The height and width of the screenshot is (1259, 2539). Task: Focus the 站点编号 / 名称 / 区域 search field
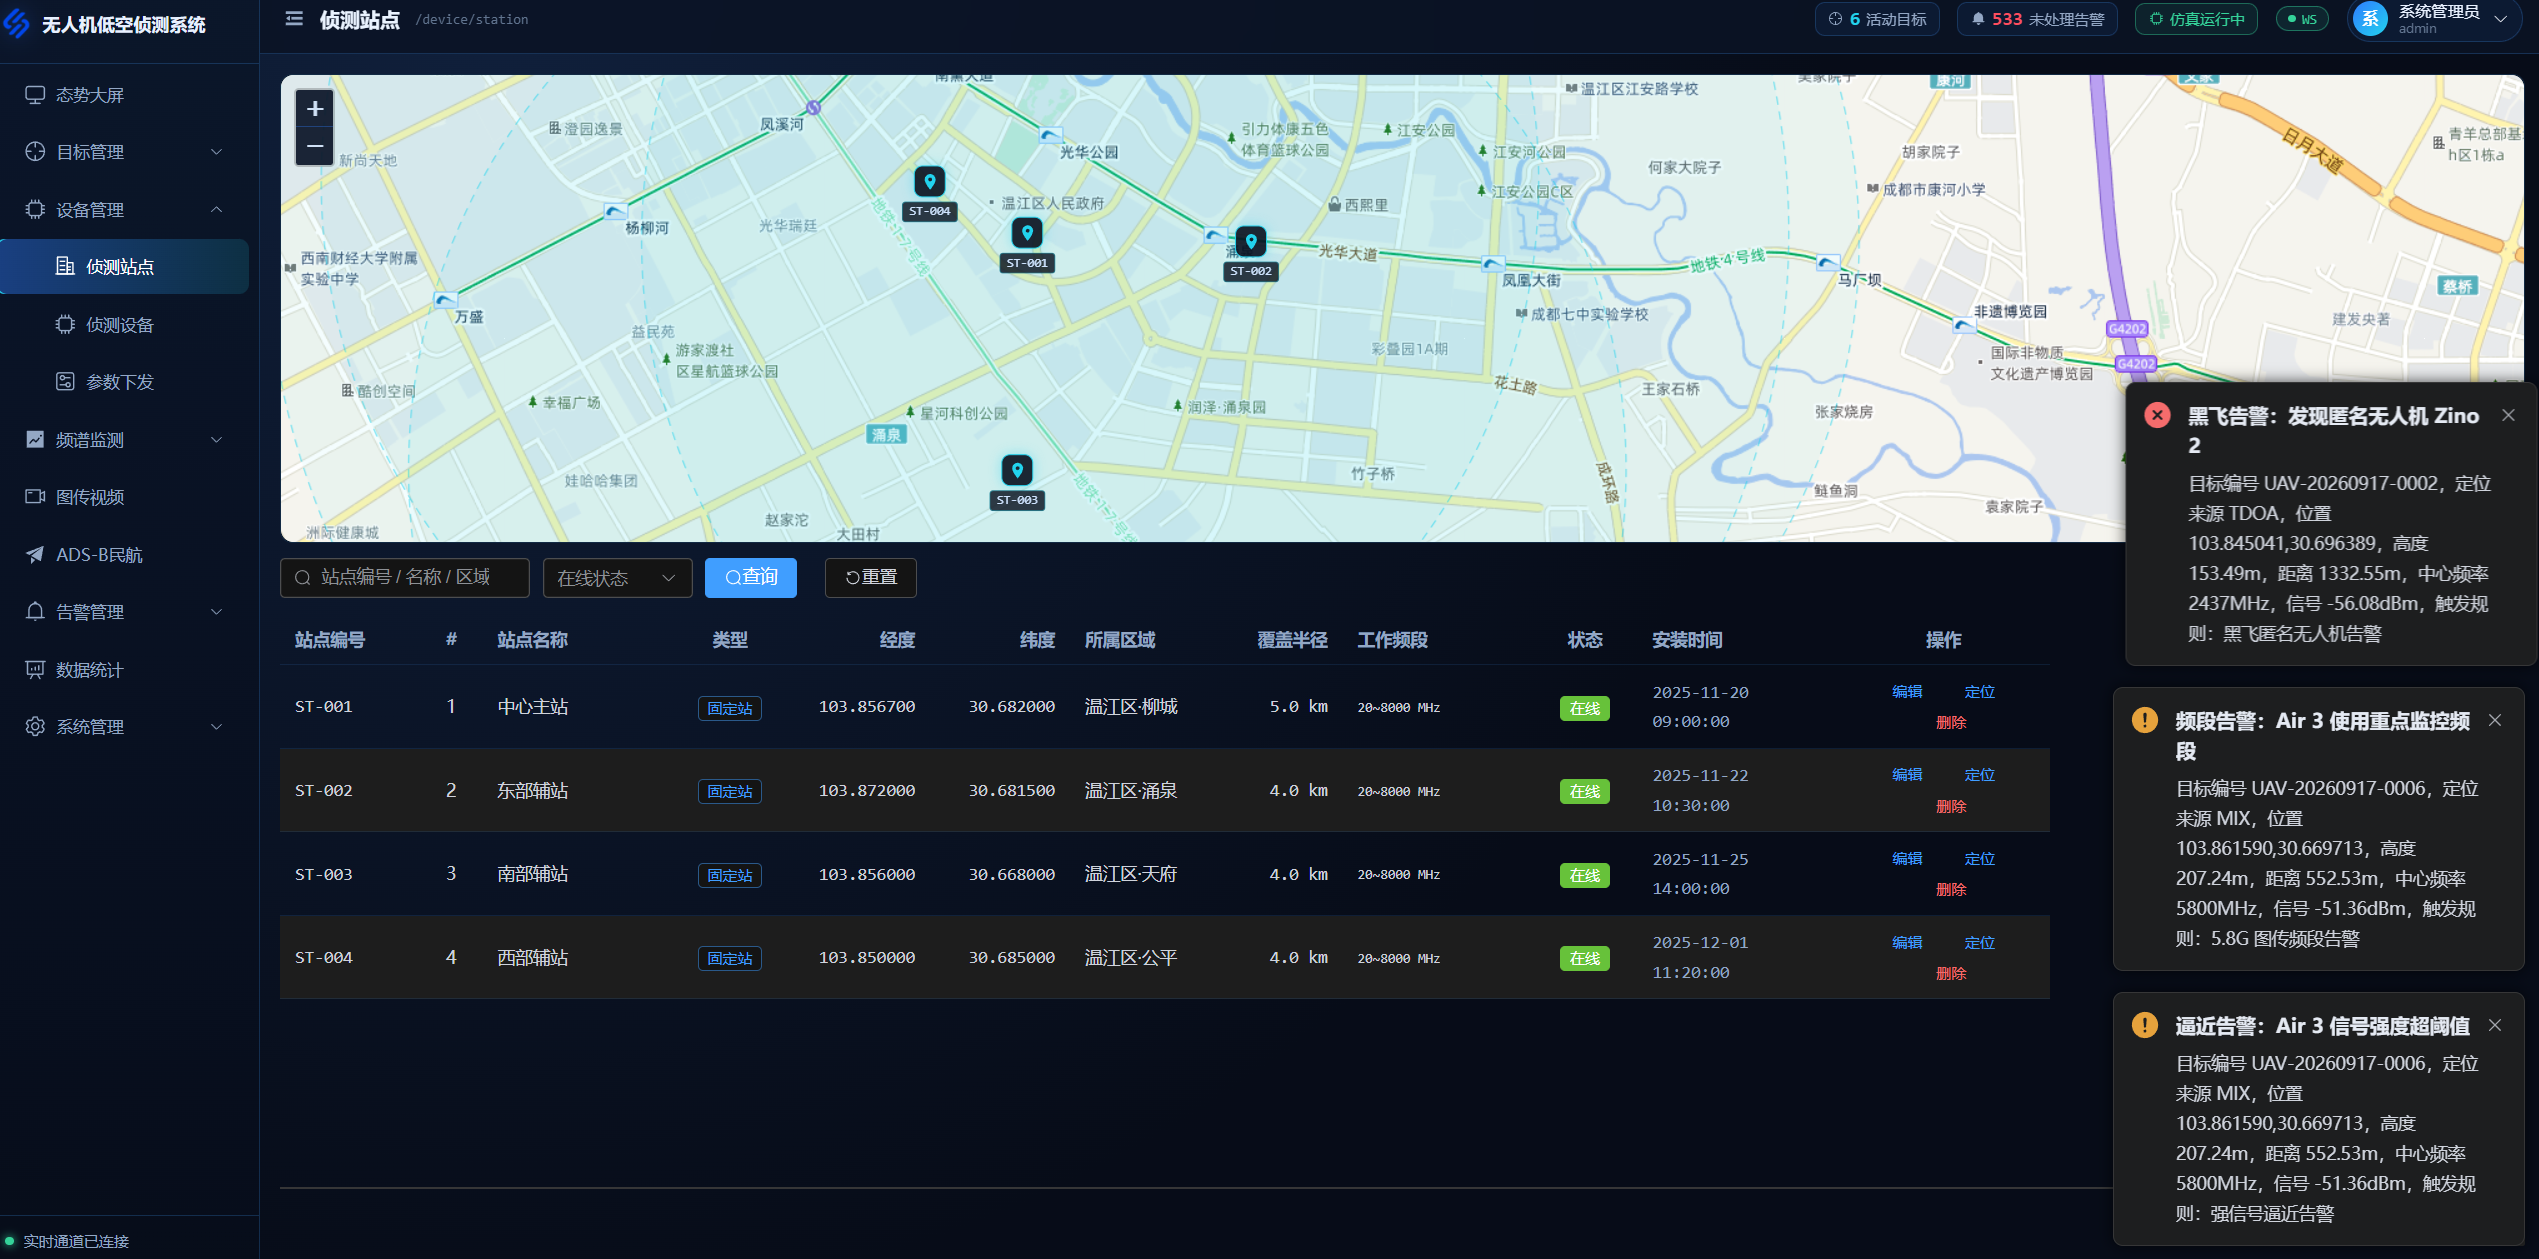405,578
